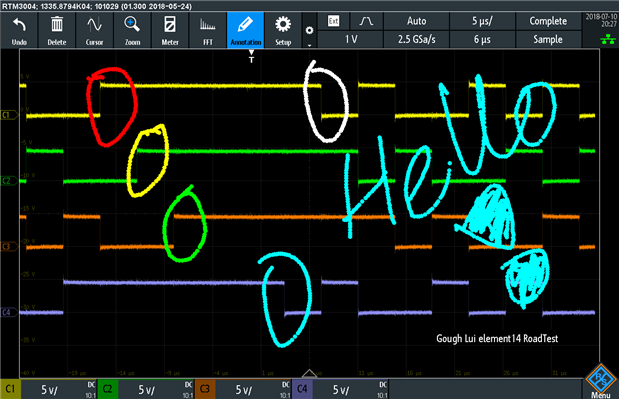Toggle channel C2 green button

point(107,389)
